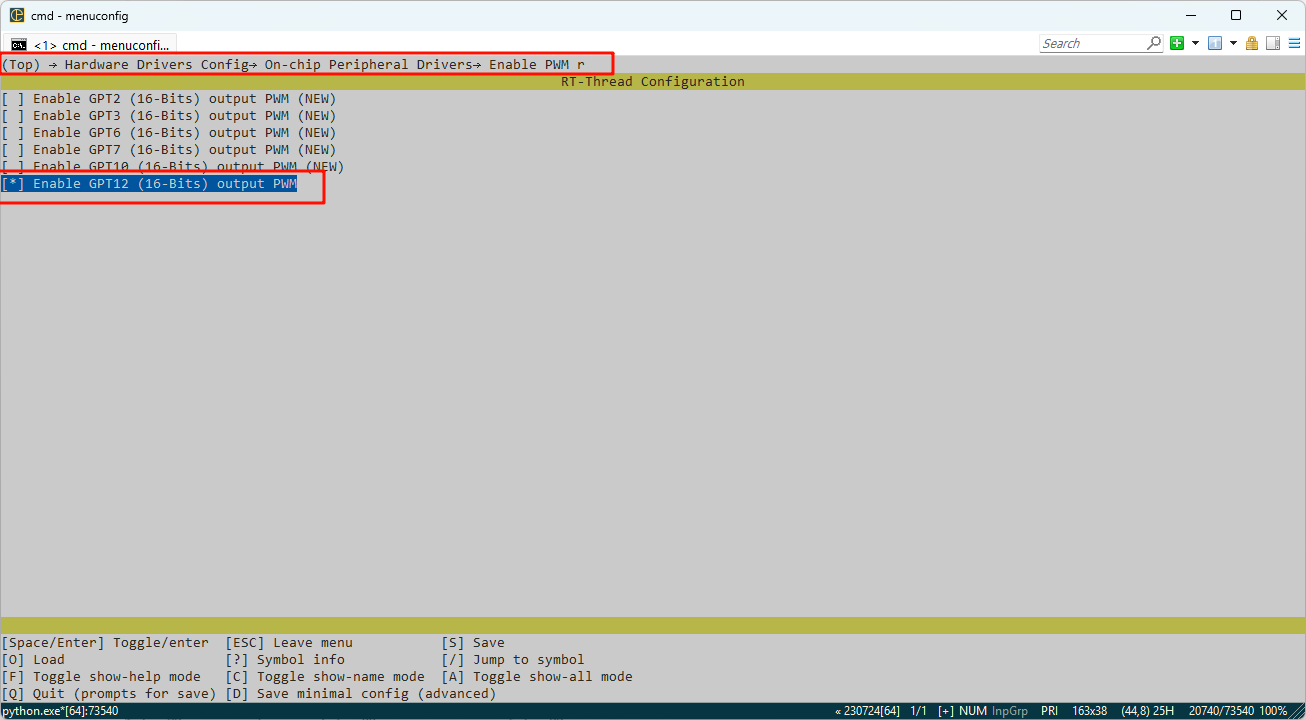Click '« 230724[64]' status bar entry
The image size is (1306, 720).
pyautogui.click(x=867, y=711)
